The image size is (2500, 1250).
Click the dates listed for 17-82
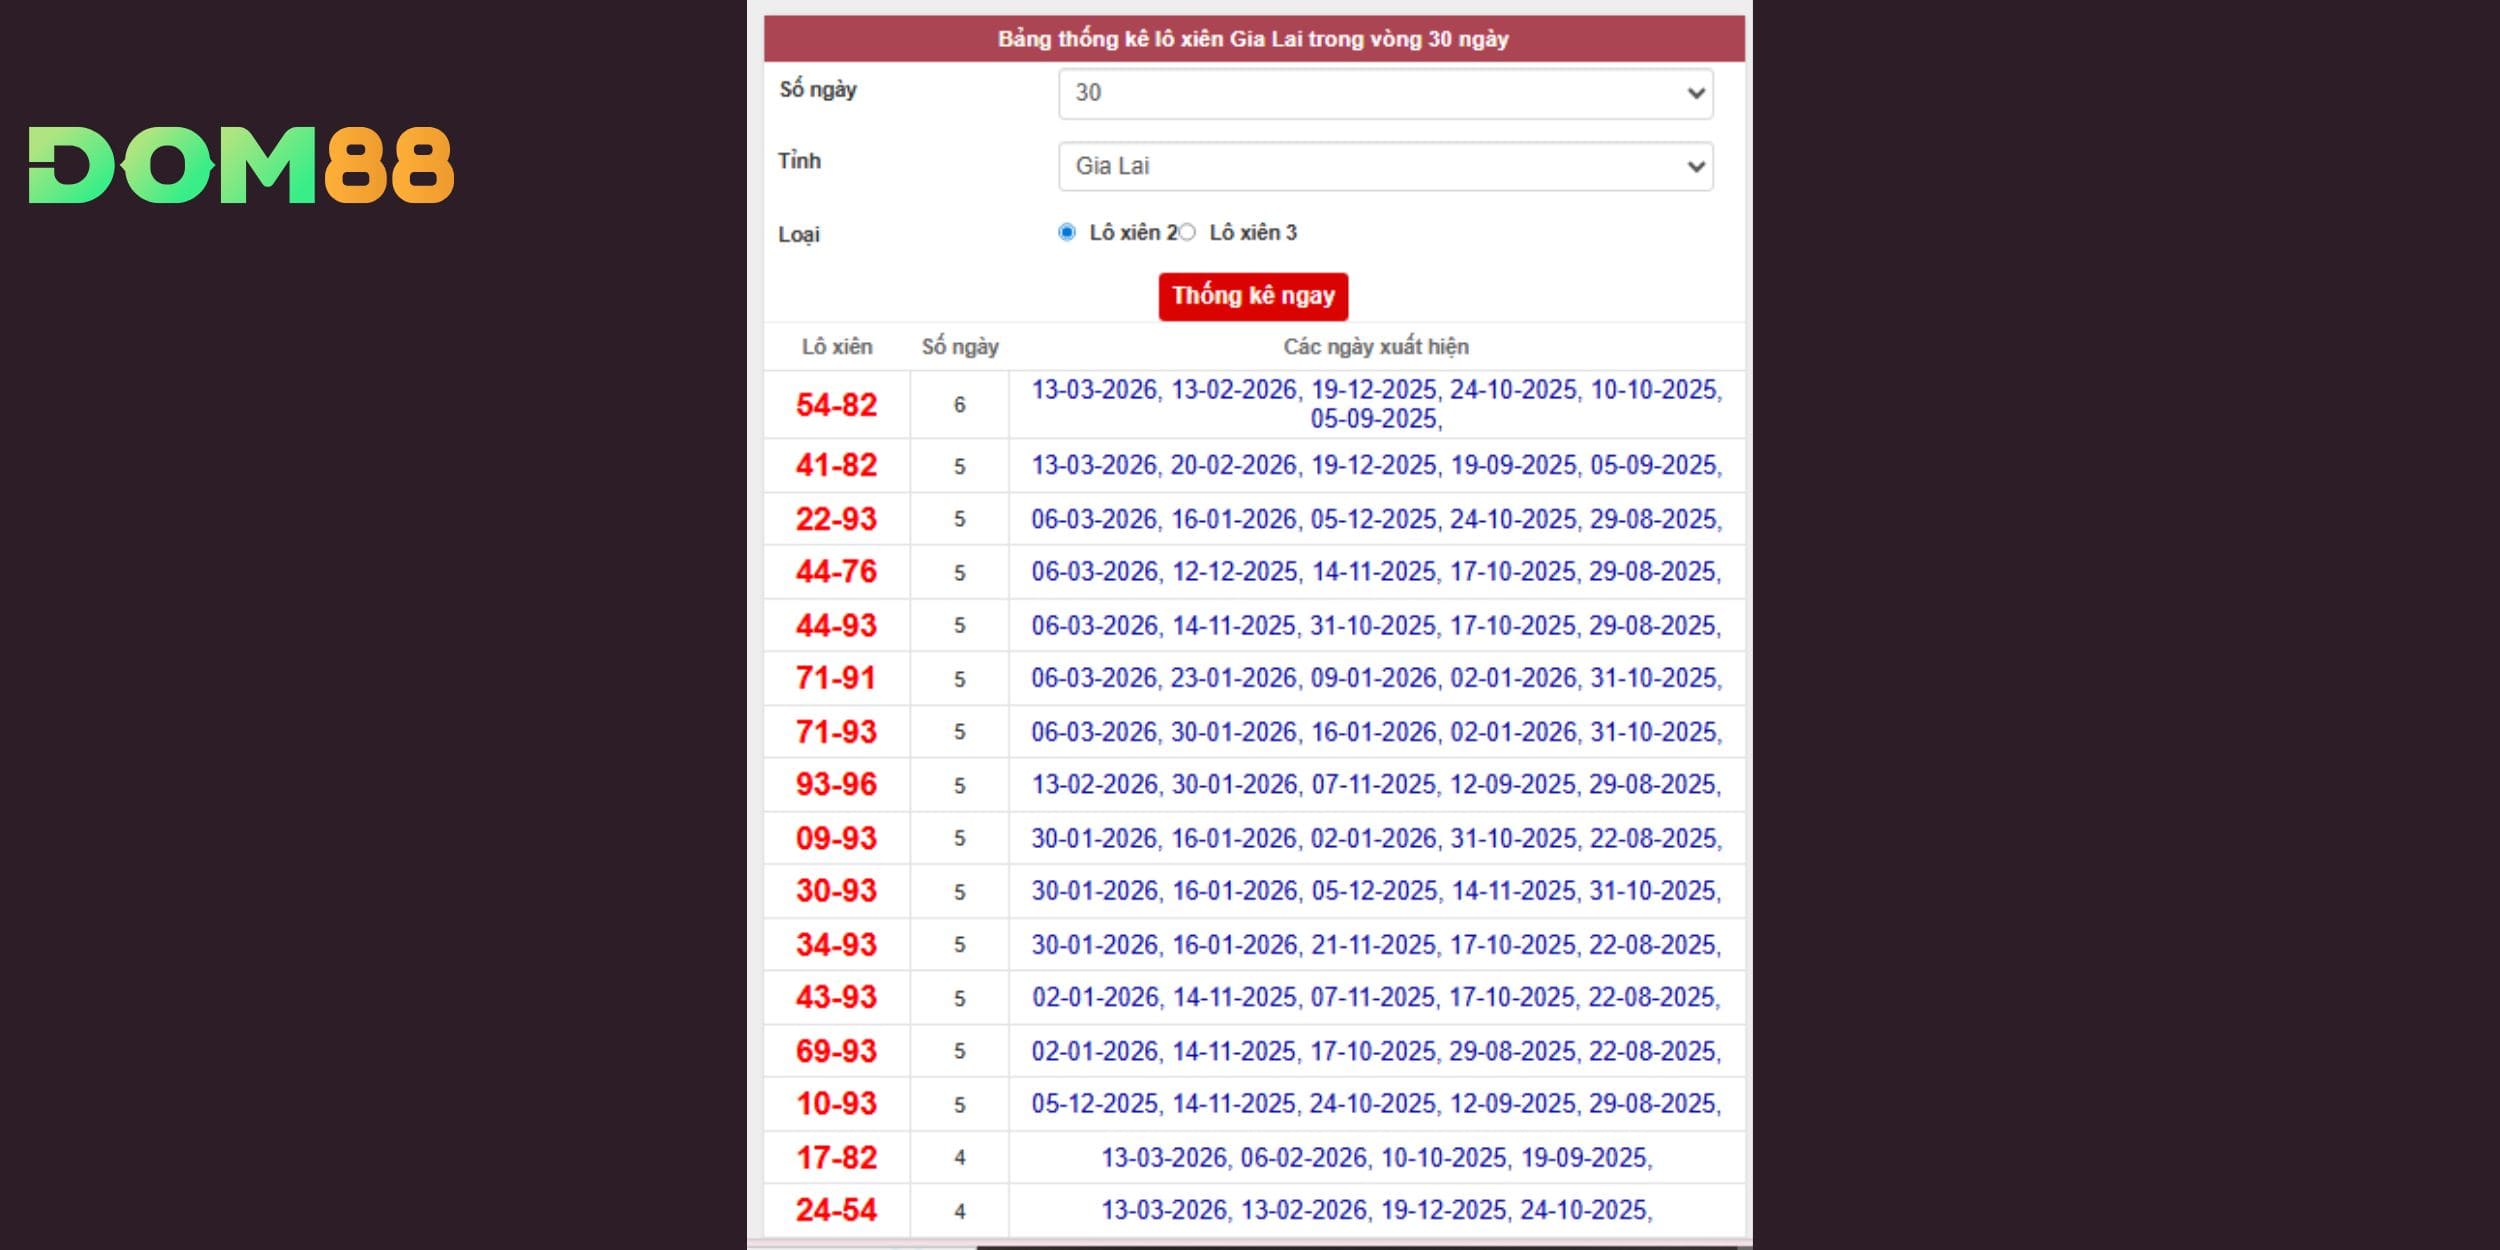[1376, 1158]
